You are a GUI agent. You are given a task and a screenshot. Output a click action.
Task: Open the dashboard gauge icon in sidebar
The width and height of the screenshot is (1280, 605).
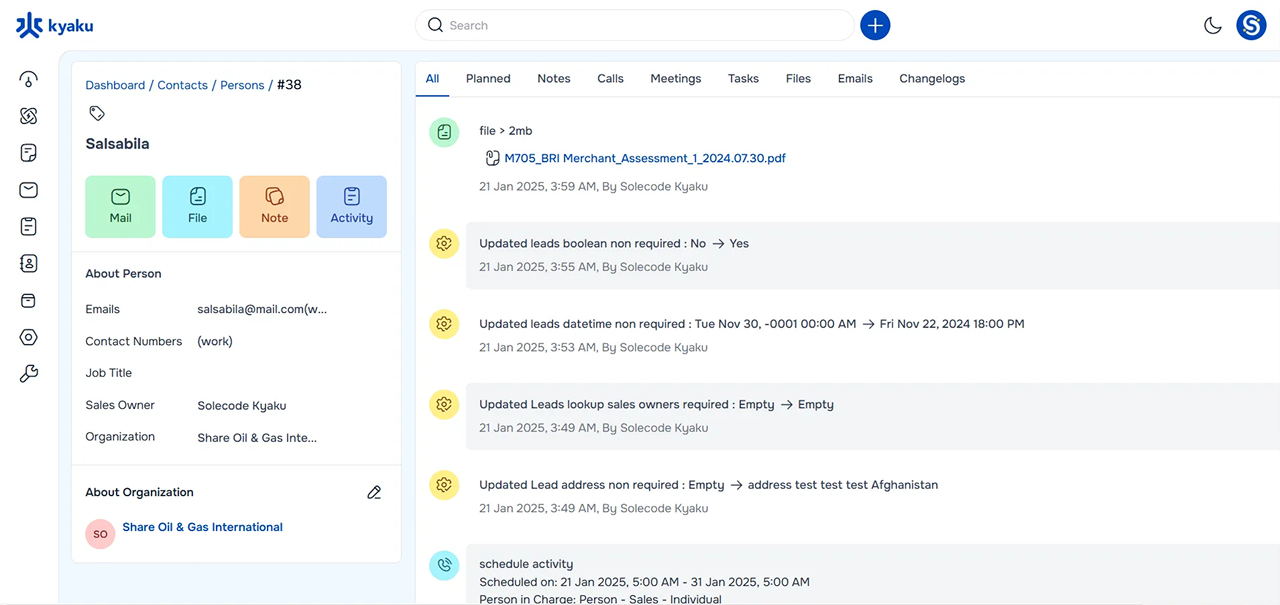point(28,79)
